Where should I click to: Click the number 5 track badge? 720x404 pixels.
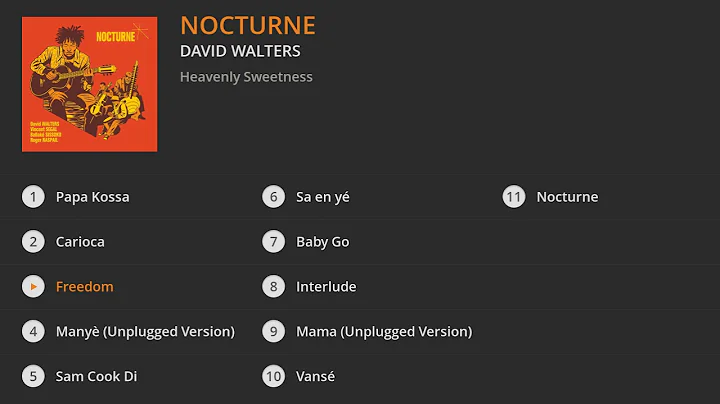point(34,377)
